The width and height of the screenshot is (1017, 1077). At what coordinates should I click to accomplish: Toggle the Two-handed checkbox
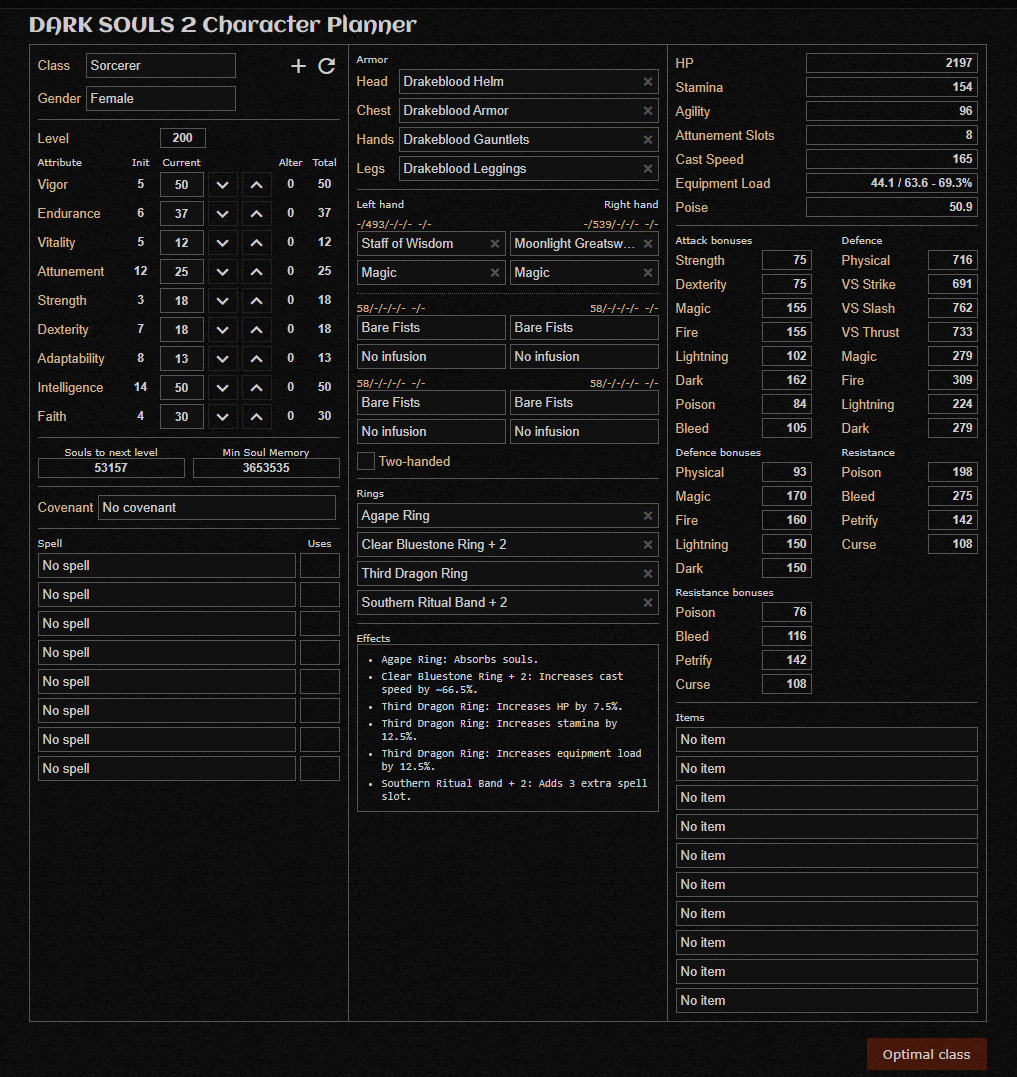(x=366, y=462)
